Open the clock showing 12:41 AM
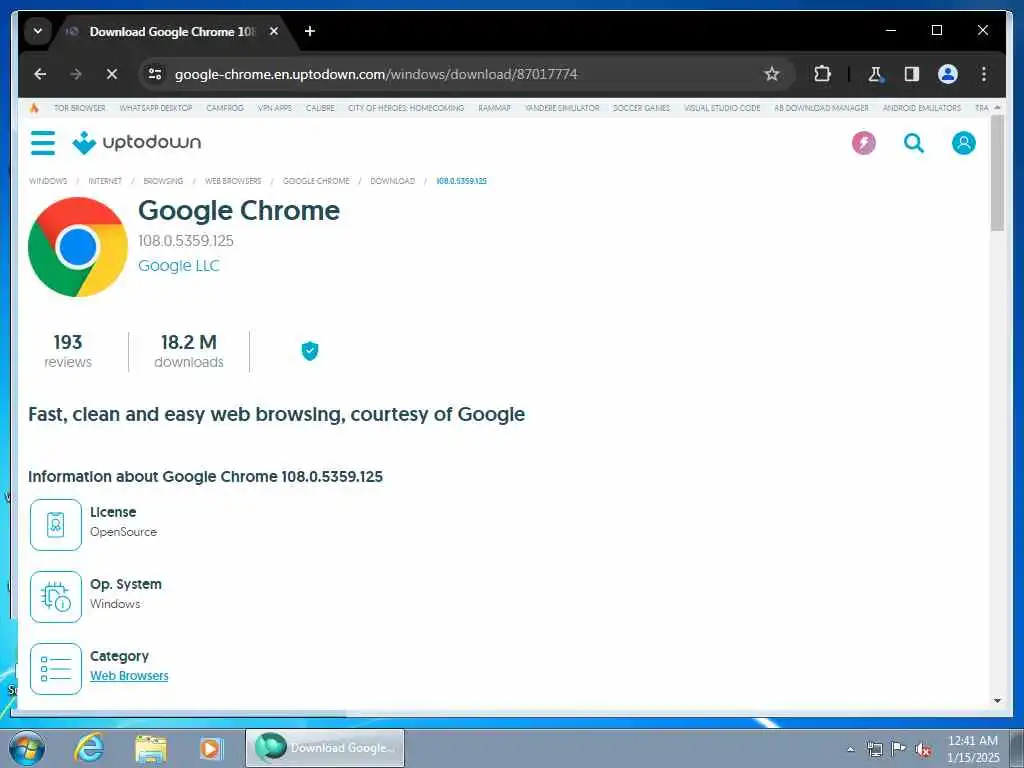The width and height of the screenshot is (1024, 768). [x=973, y=749]
